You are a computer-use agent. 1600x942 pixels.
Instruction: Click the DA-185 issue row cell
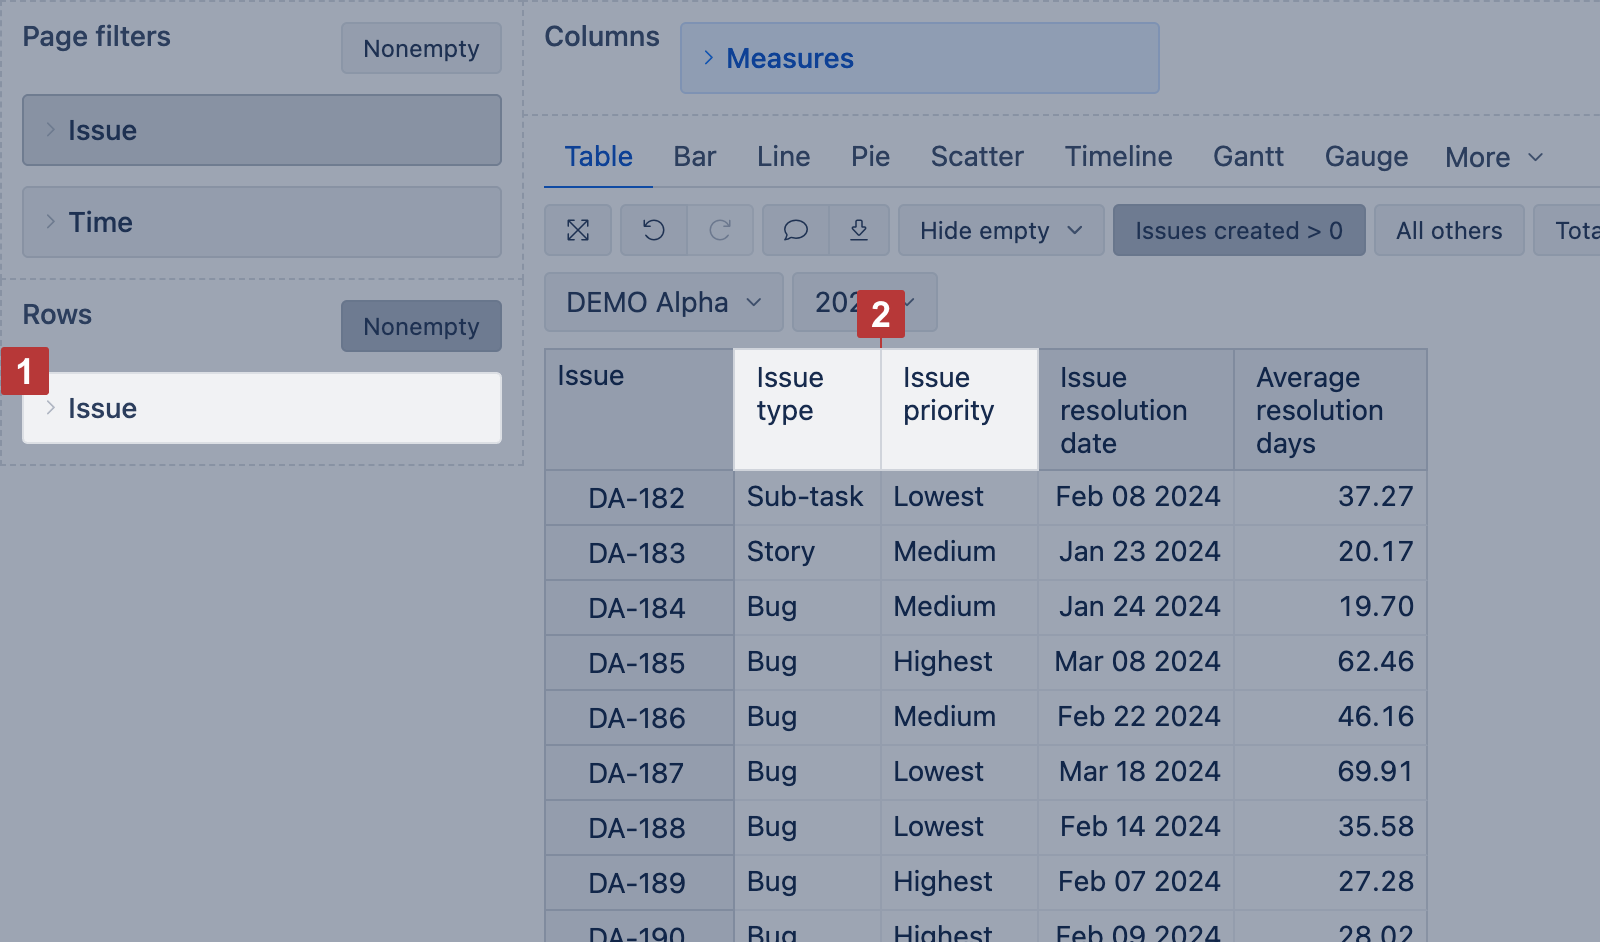pos(637,663)
